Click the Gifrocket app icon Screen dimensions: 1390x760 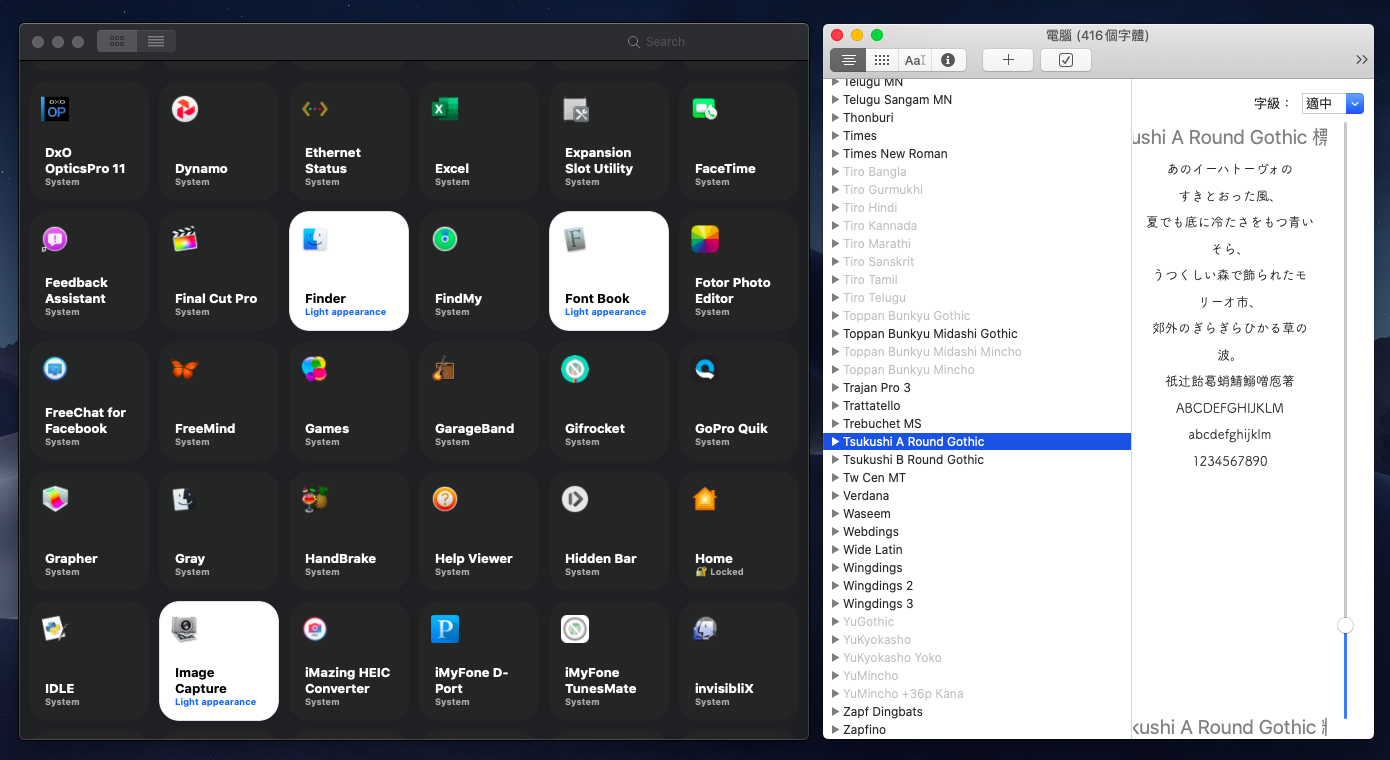[575, 368]
